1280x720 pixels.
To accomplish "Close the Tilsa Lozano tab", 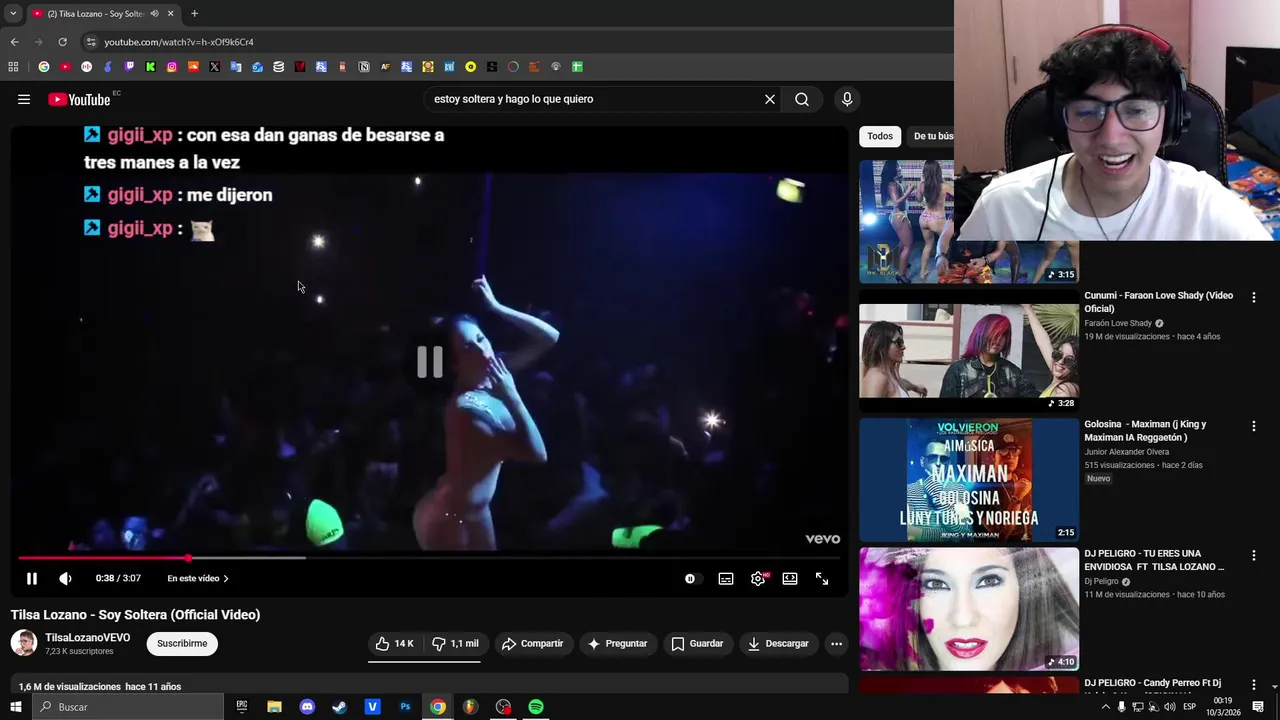I will [170, 13].
